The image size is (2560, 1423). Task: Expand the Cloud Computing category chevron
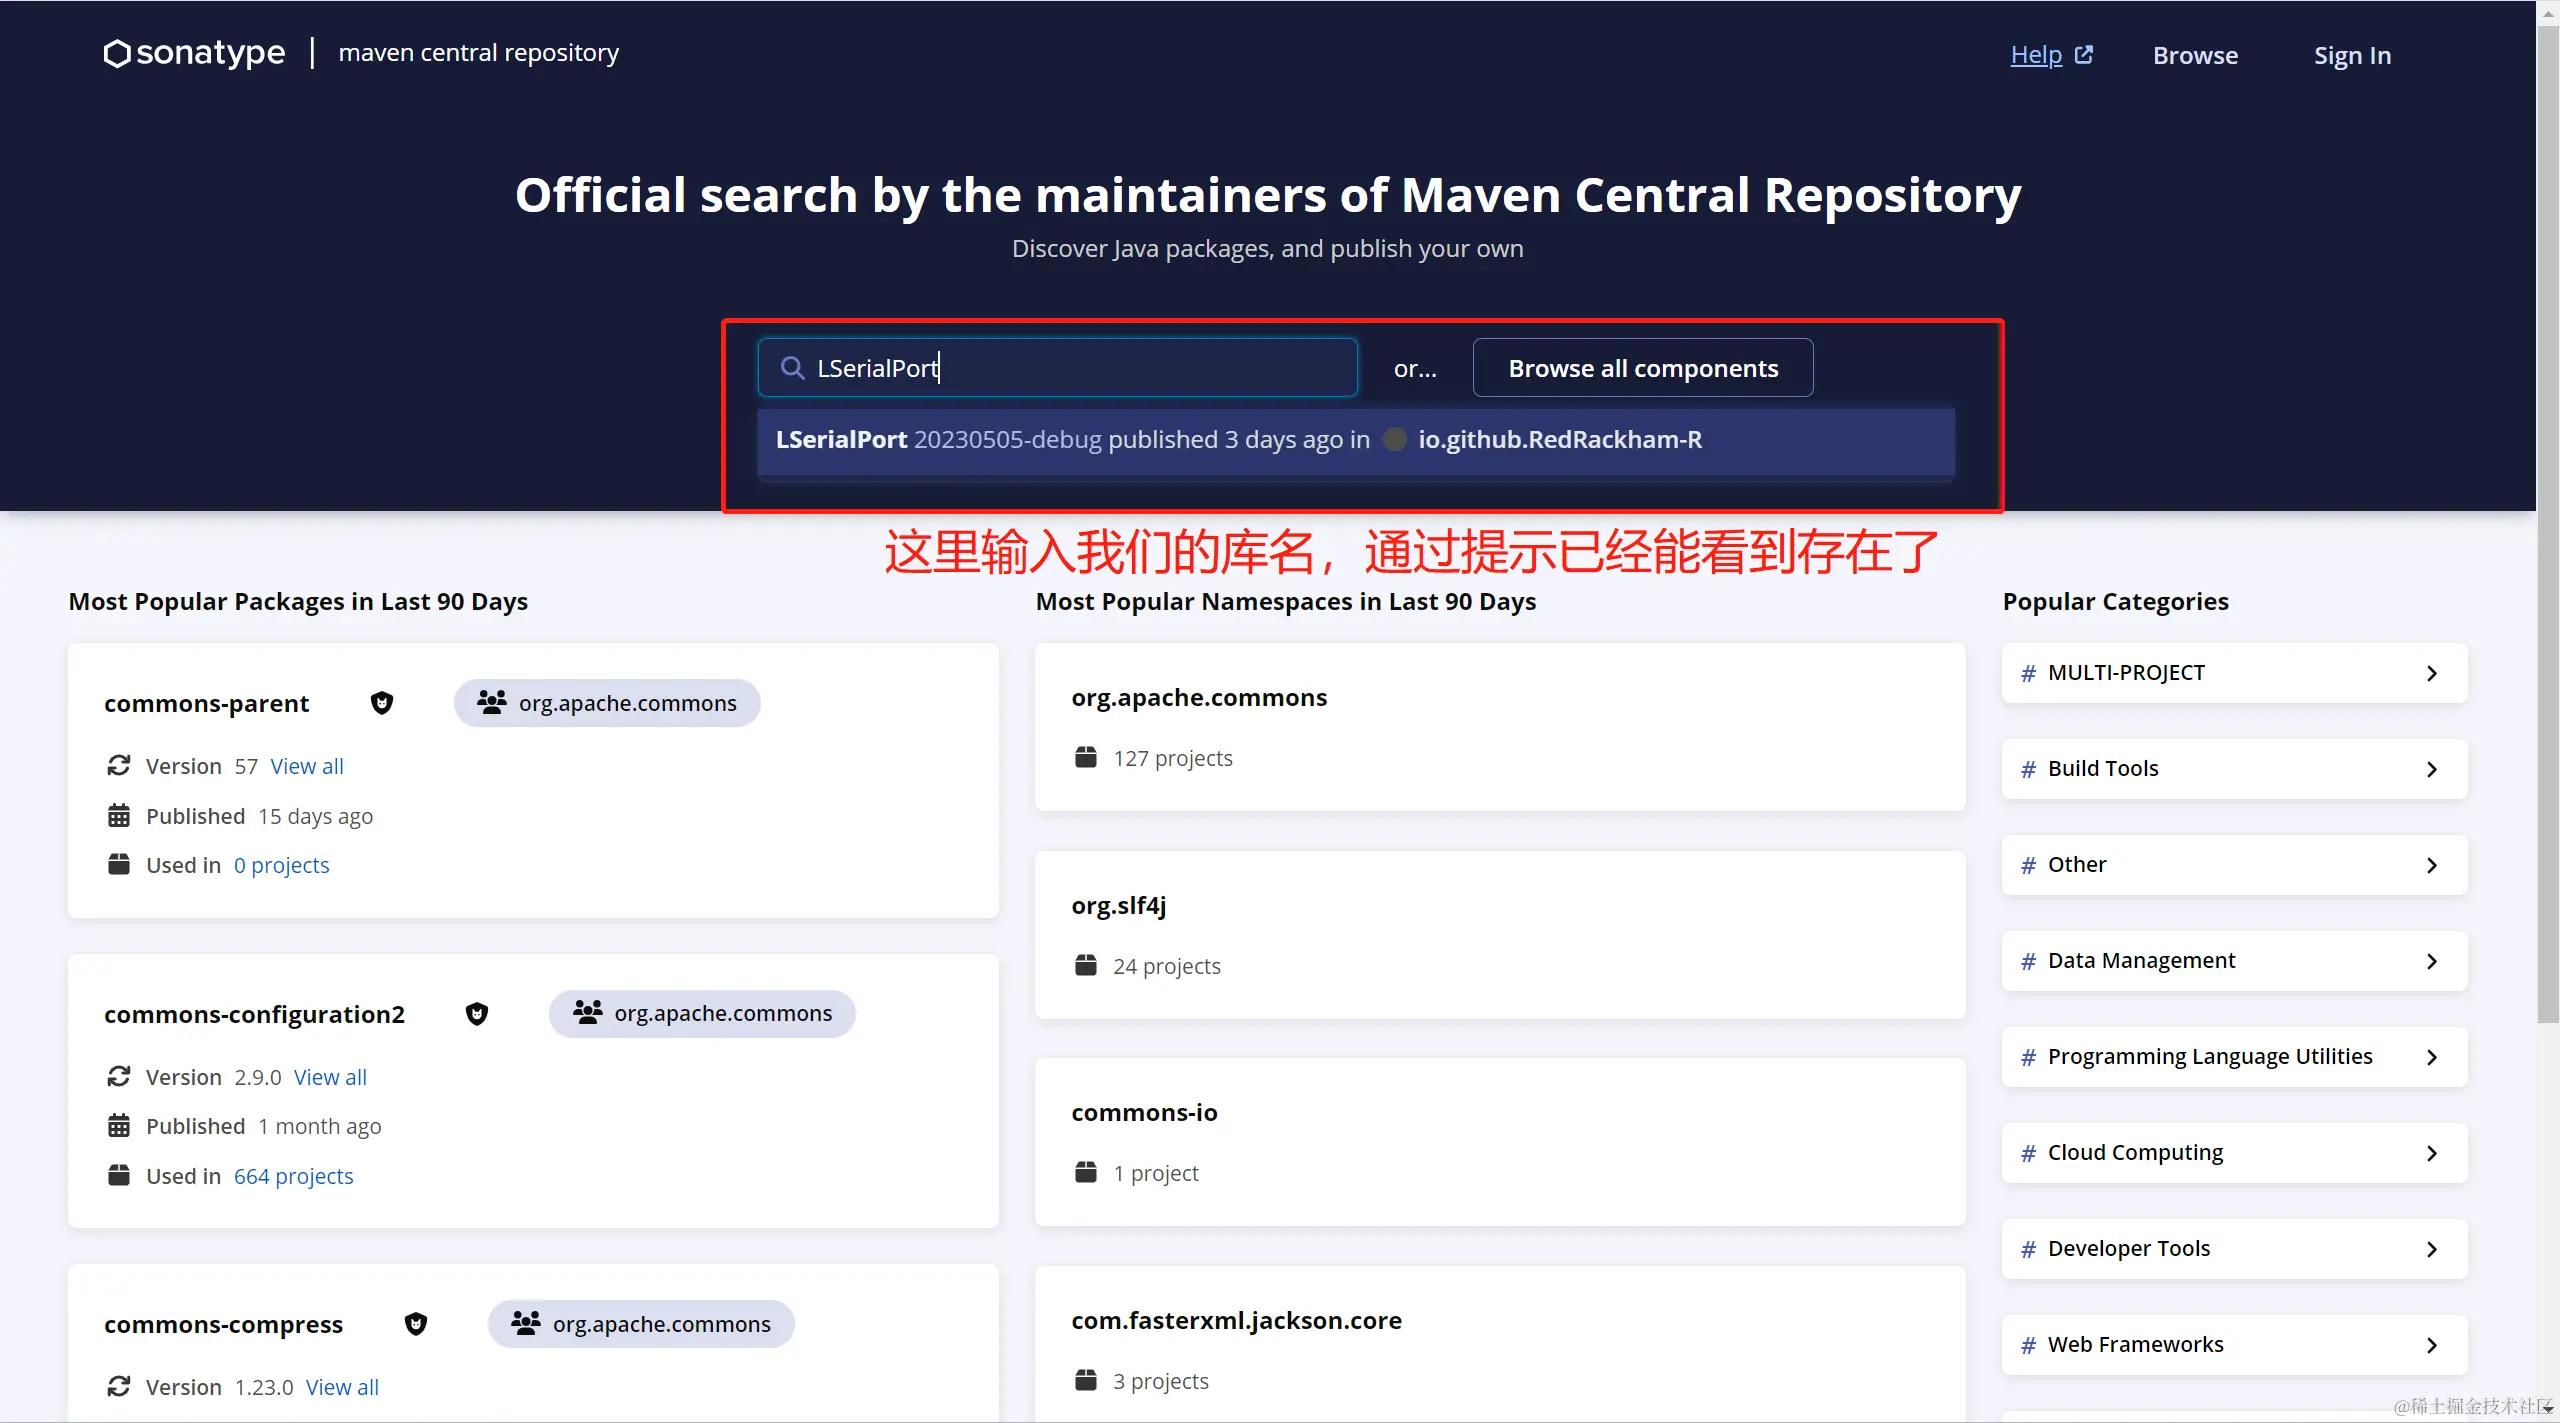[x=2432, y=1153]
